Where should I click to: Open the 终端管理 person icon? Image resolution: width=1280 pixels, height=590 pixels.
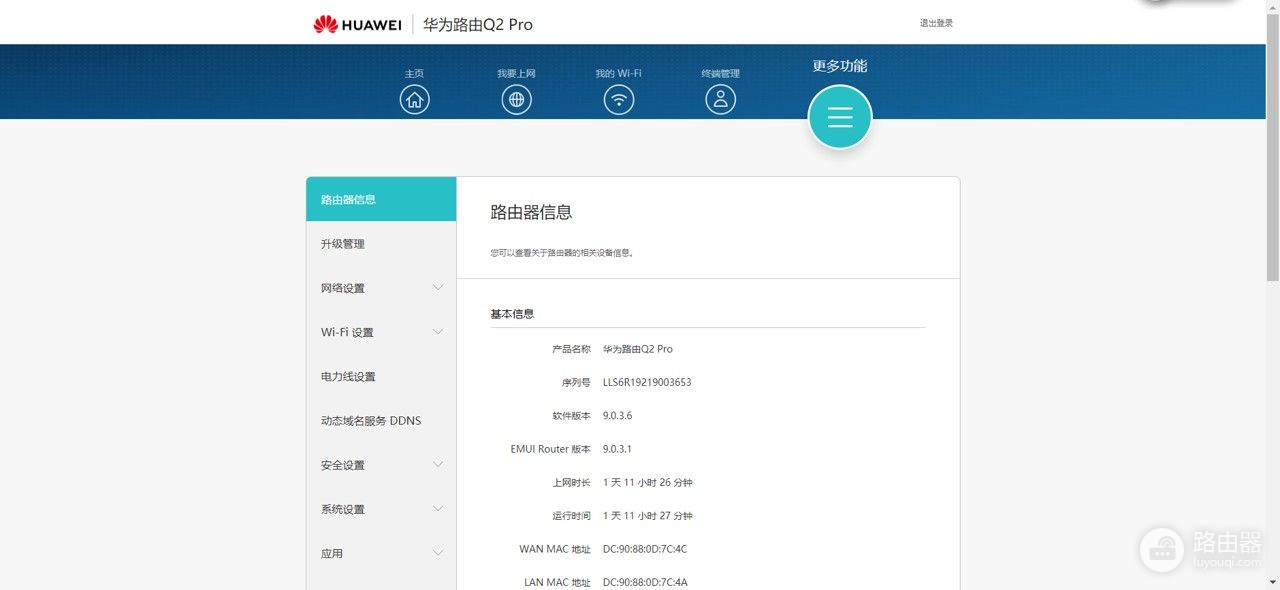(720, 99)
